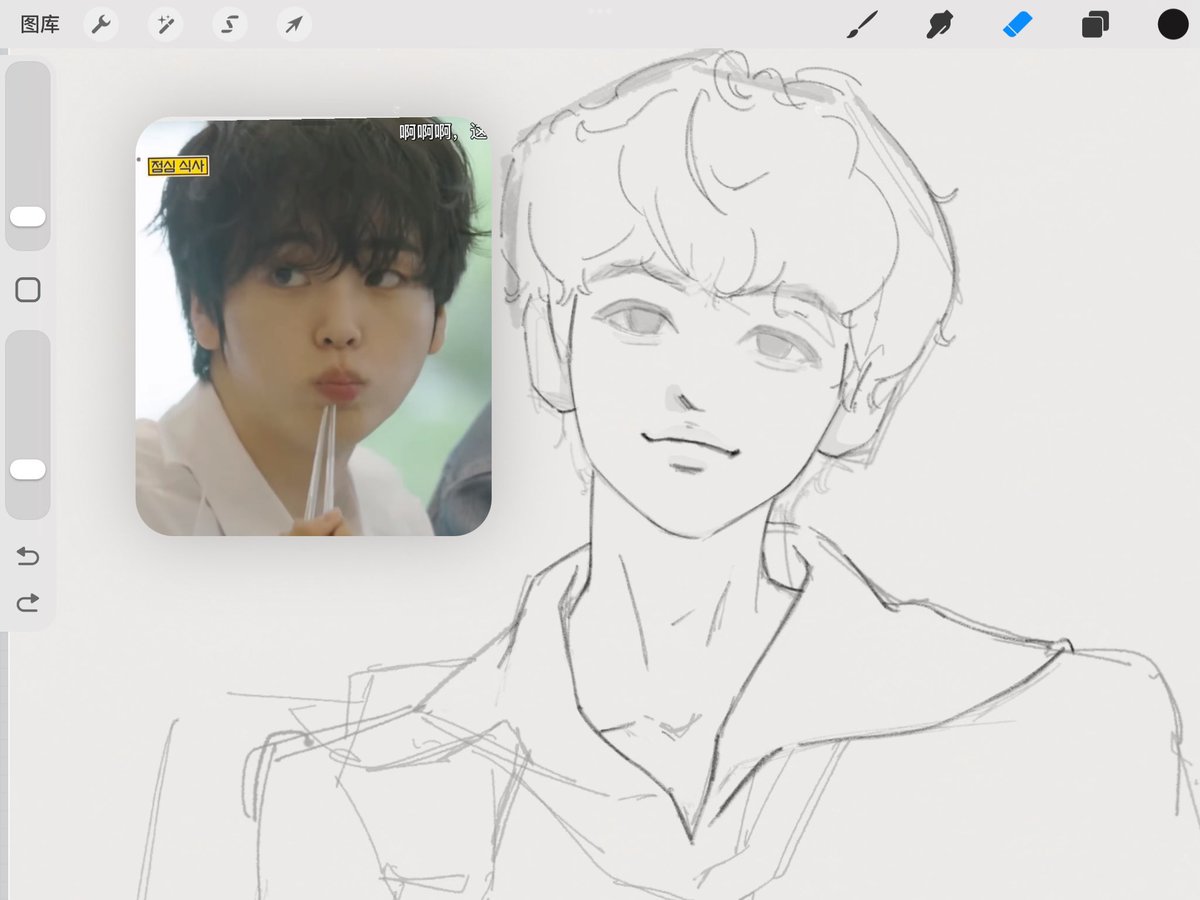This screenshot has width=1200, height=900.
Task: Select the Transform arrow tool
Action: (294, 24)
